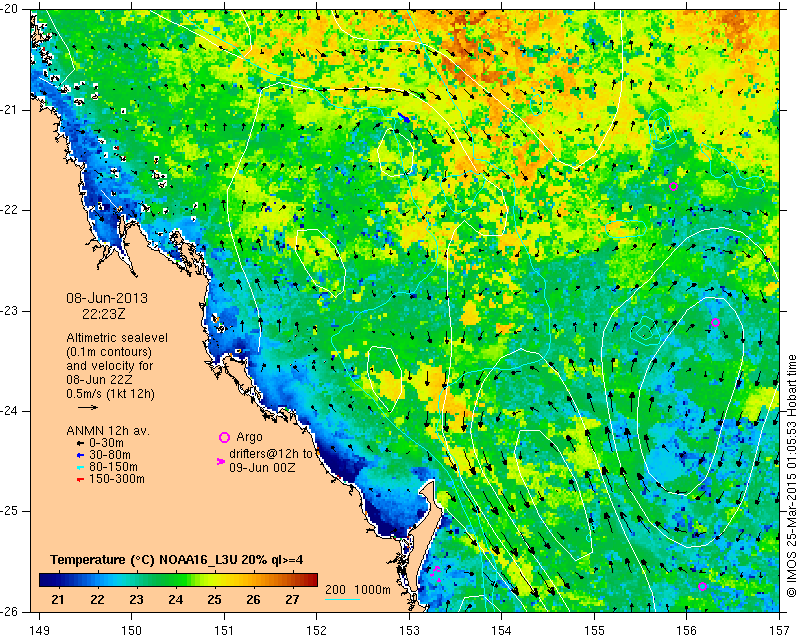The width and height of the screenshot is (800, 640).
Task: Click the latitude axis label -22
Action: 10,210
